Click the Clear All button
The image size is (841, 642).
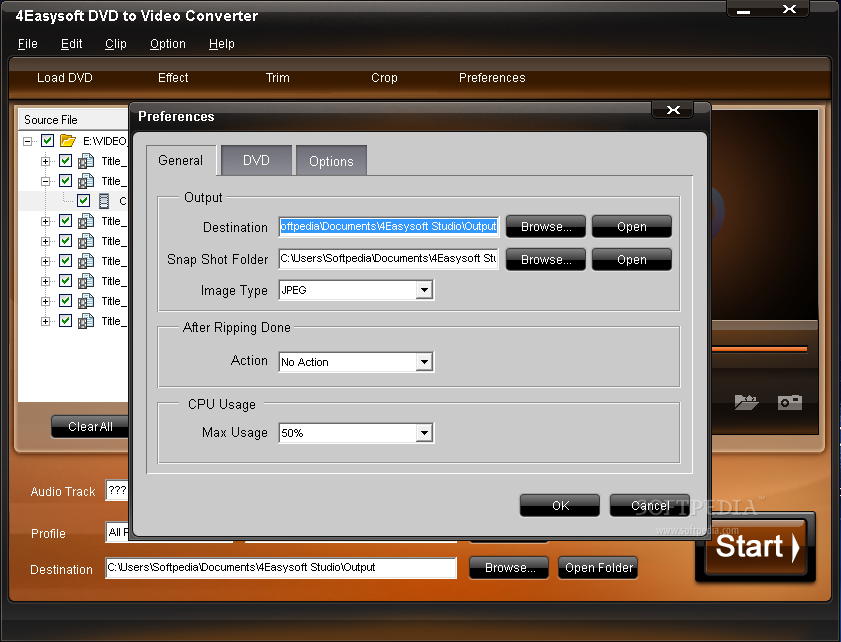pos(90,427)
